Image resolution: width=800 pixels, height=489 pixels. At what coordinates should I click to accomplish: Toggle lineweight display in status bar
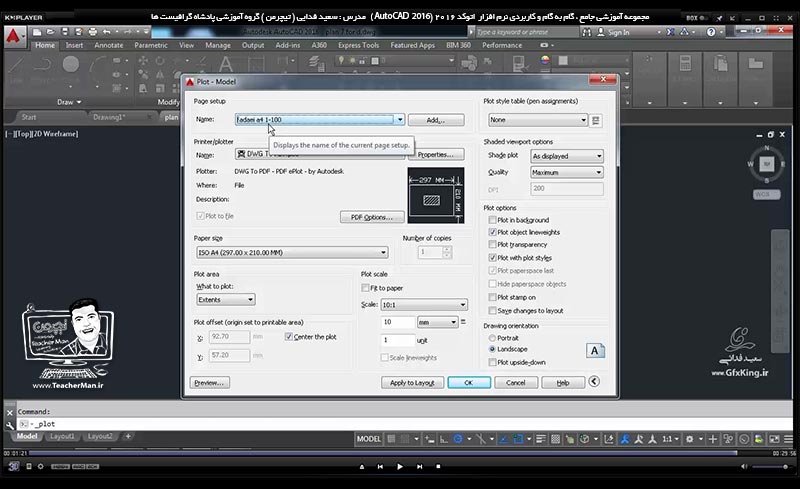point(541,438)
